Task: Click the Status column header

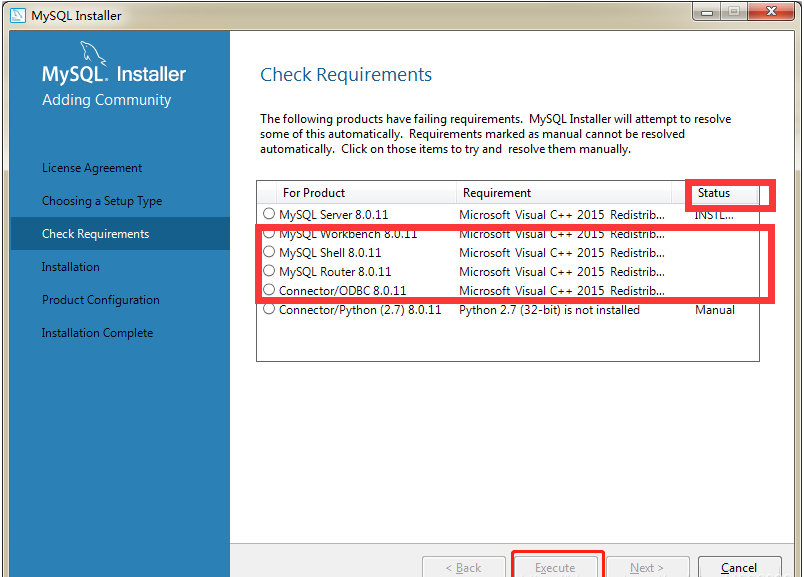Action: coord(713,193)
